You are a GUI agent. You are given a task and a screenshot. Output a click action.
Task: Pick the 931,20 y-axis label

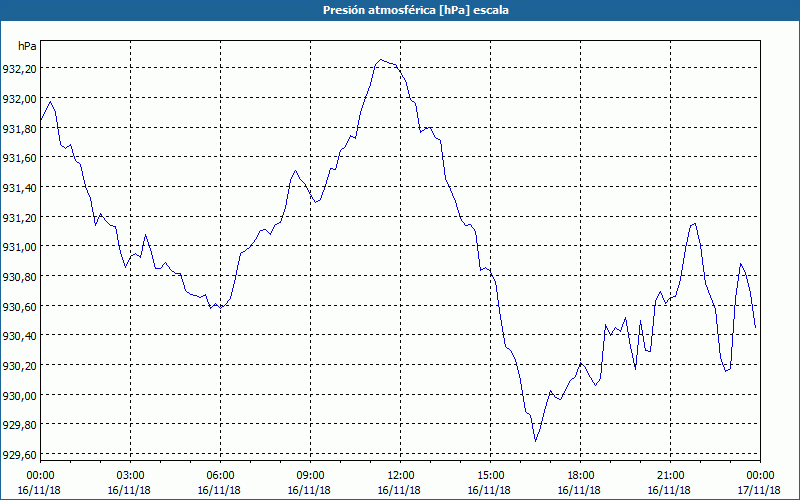pyautogui.click(x=19, y=217)
